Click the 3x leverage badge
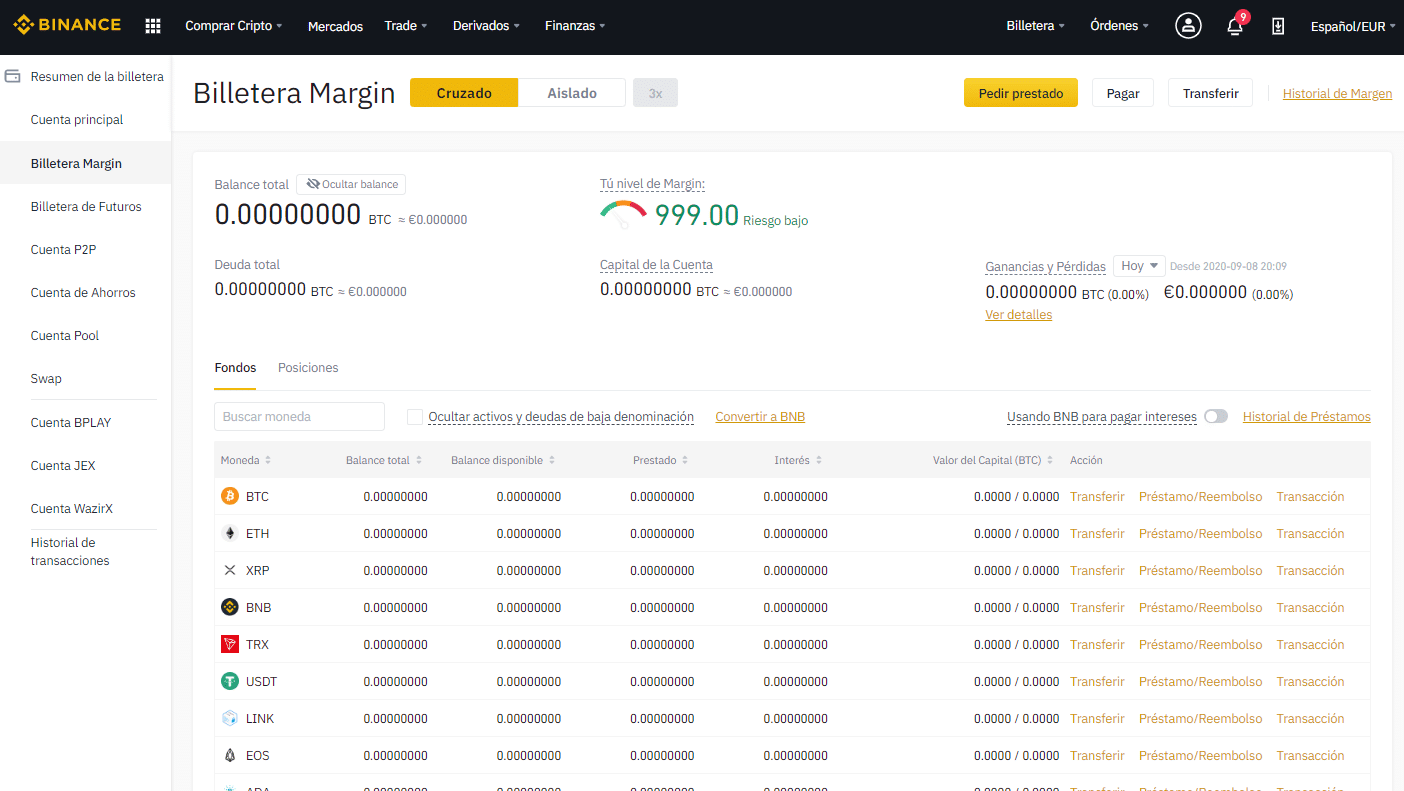The image size is (1404, 791). [x=655, y=93]
